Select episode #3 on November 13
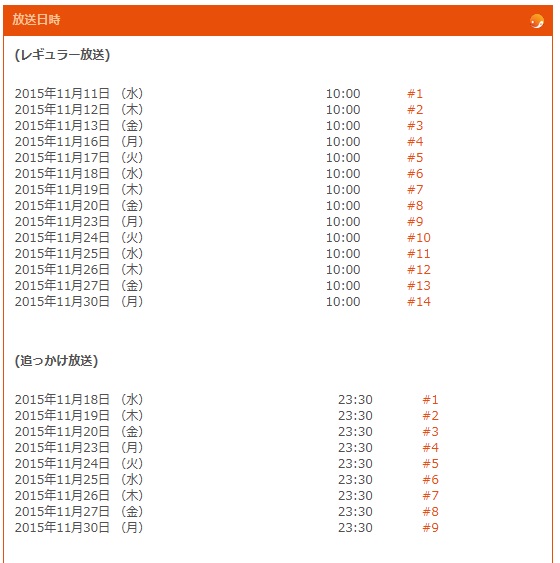 pyautogui.click(x=415, y=126)
